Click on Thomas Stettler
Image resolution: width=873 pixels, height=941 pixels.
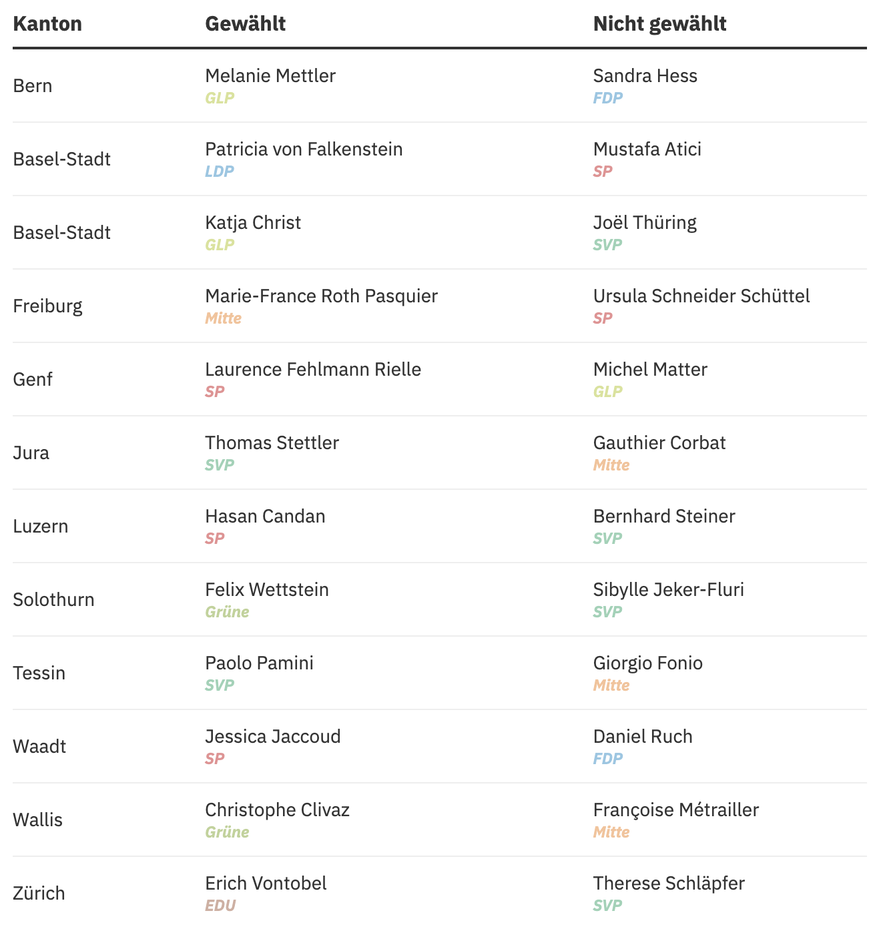(272, 443)
